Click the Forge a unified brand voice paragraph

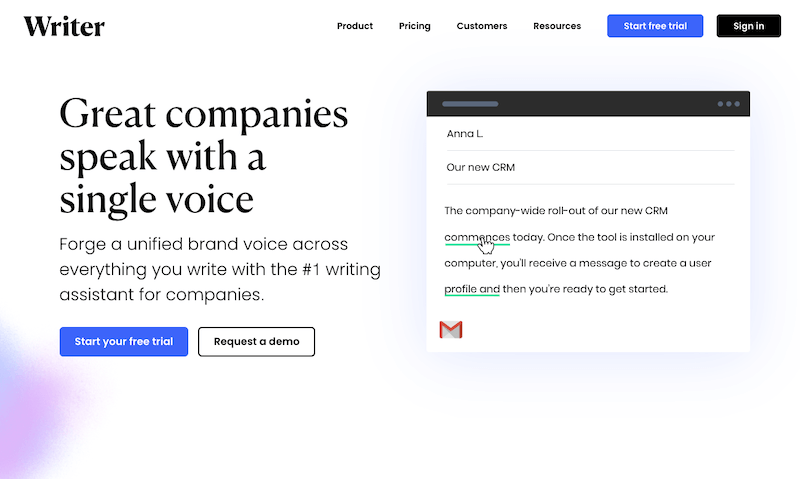click(220, 269)
